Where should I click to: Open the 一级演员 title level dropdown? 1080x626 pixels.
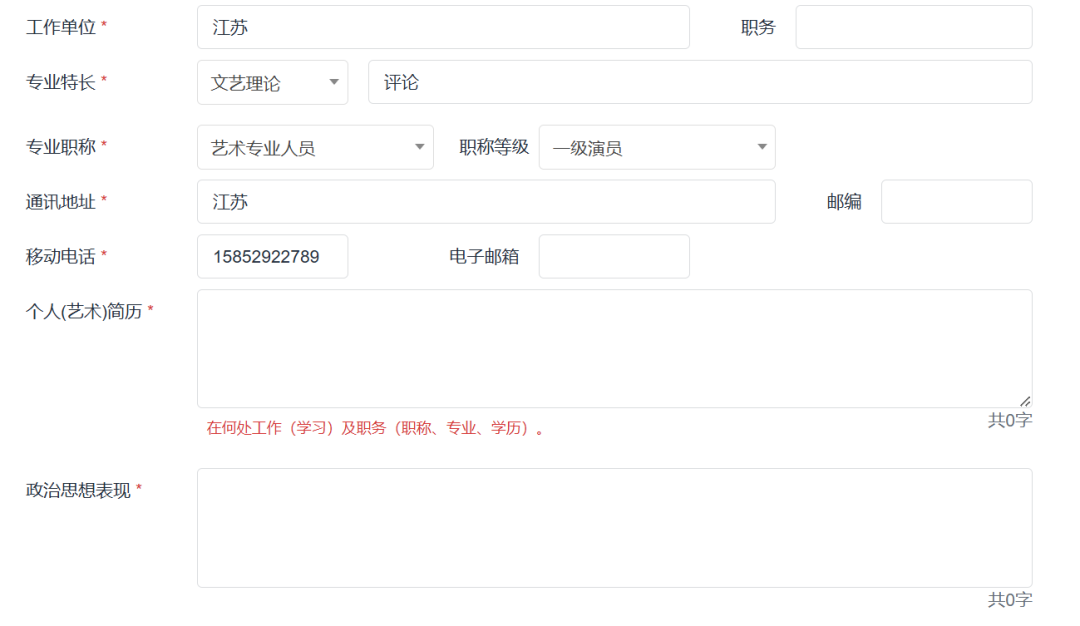(656, 148)
